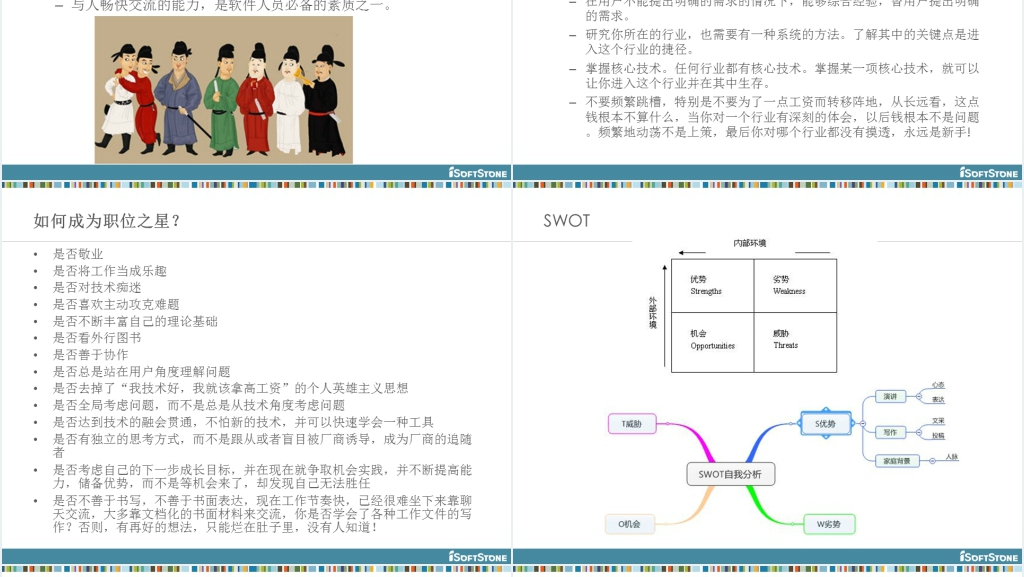Click bullet 是否达到技术的融会贯通
The image size is (1024, 577).
(243, 422)
